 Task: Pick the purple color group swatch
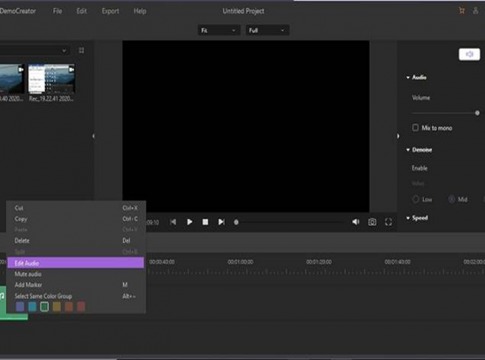pos(20,307)
